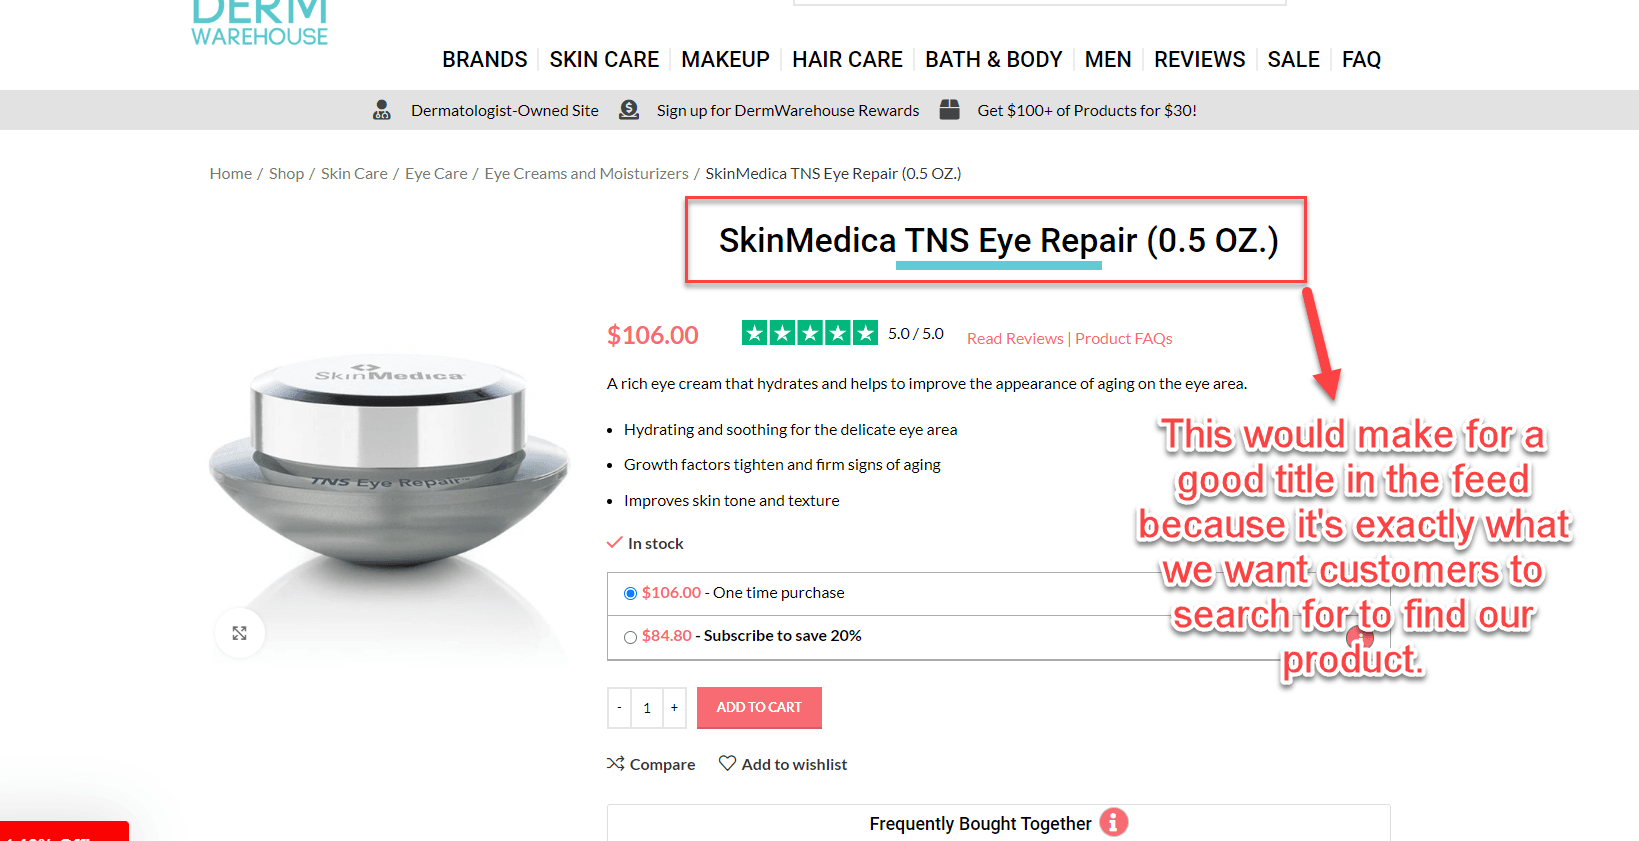Open the Frequently Bought Together info icon
This screenshot has height=841, width=1639.
click(1113, 822)
